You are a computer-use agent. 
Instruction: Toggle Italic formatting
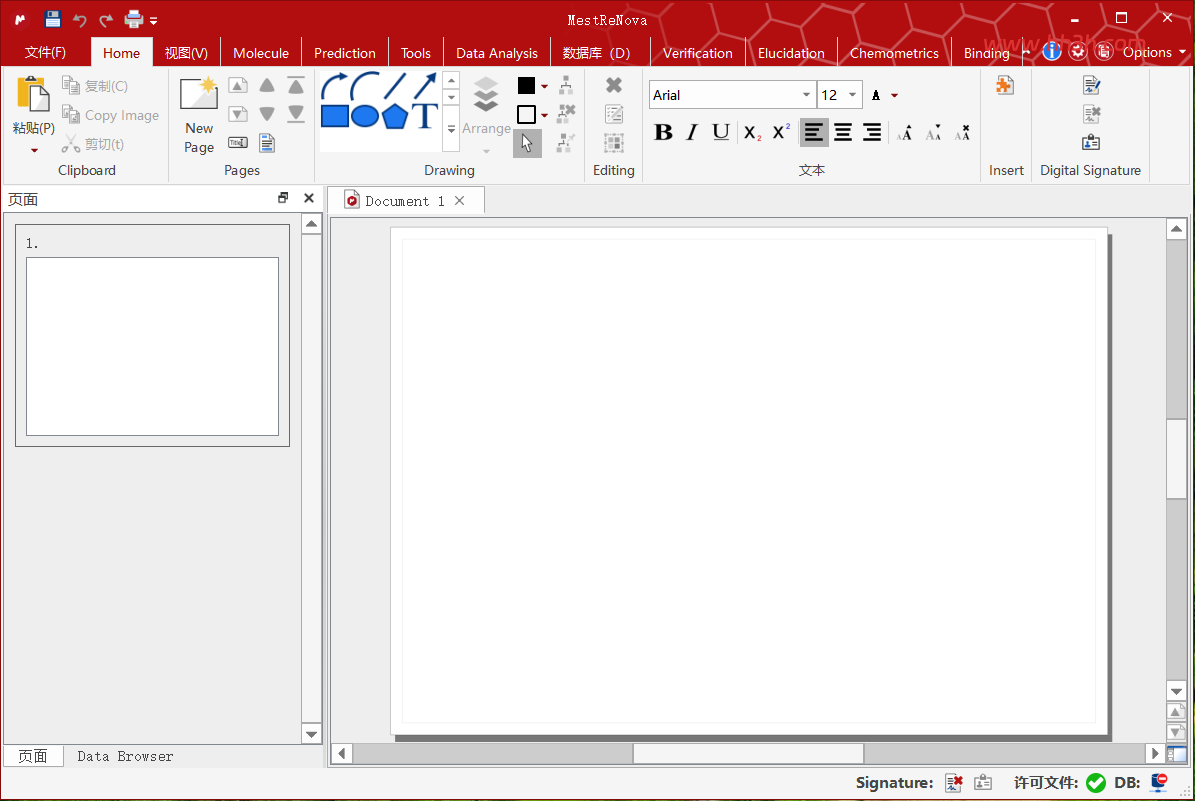pos(692,132)
